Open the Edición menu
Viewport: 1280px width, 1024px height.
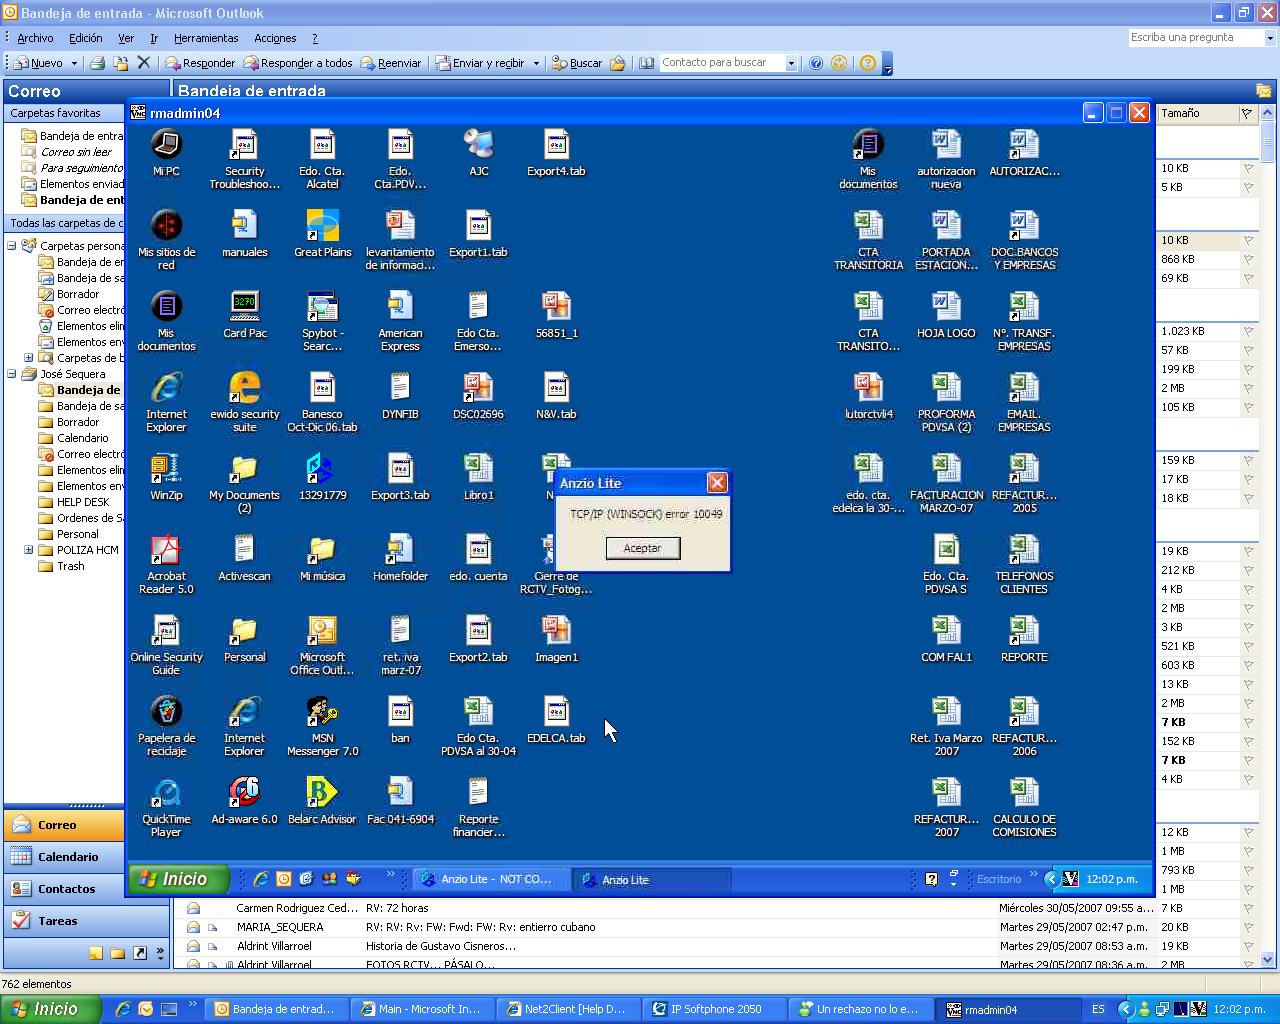[86, 38]
